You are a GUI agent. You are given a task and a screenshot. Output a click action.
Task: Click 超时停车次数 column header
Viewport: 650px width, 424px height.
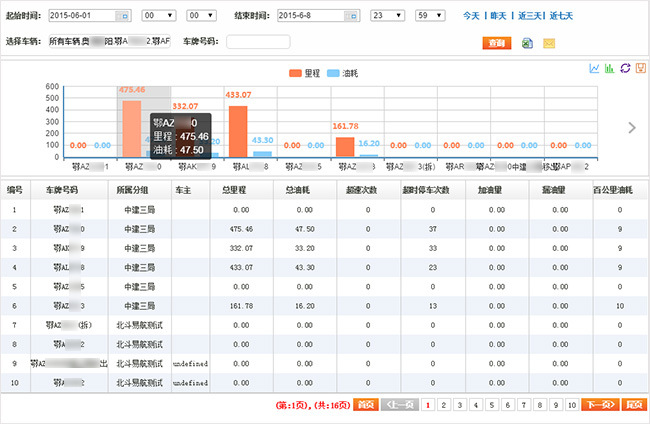[x=433, y=190]
